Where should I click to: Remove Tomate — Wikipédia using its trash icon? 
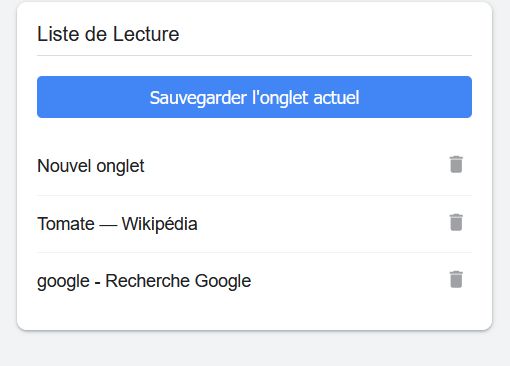456,222
